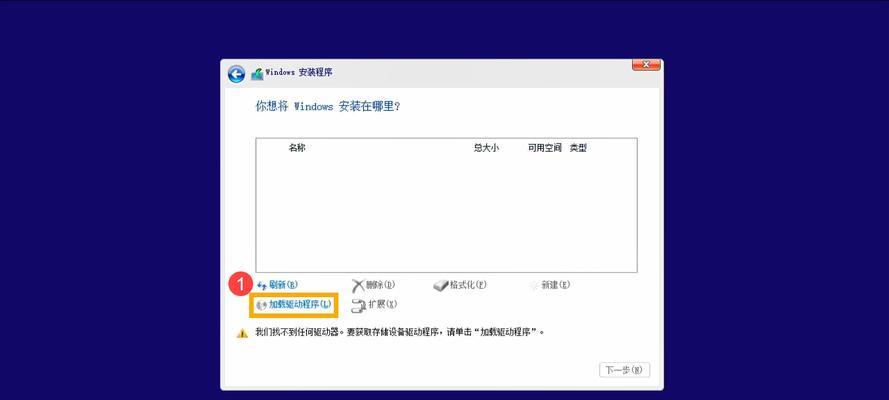Image resolution: width=889 pixels, height=400 pixels.
Task: Click the 扩展(X) extend link
Action: point(383,304)
